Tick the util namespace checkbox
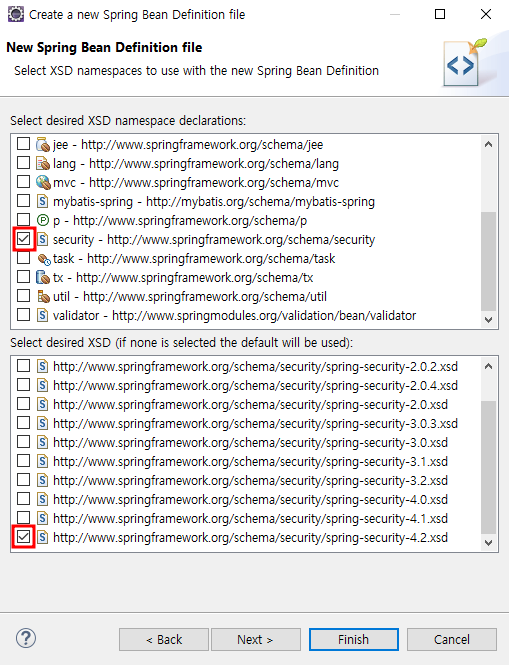Viewport: 509px width, 665px height. pos(23,296)
